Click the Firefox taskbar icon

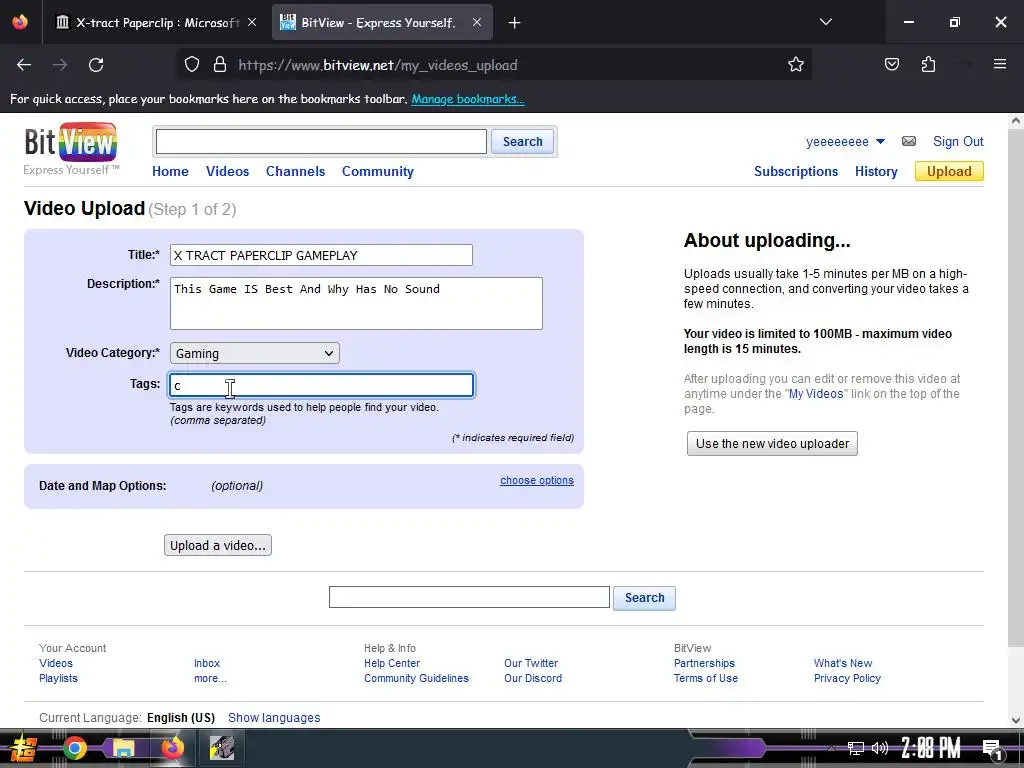click(172, 748)
